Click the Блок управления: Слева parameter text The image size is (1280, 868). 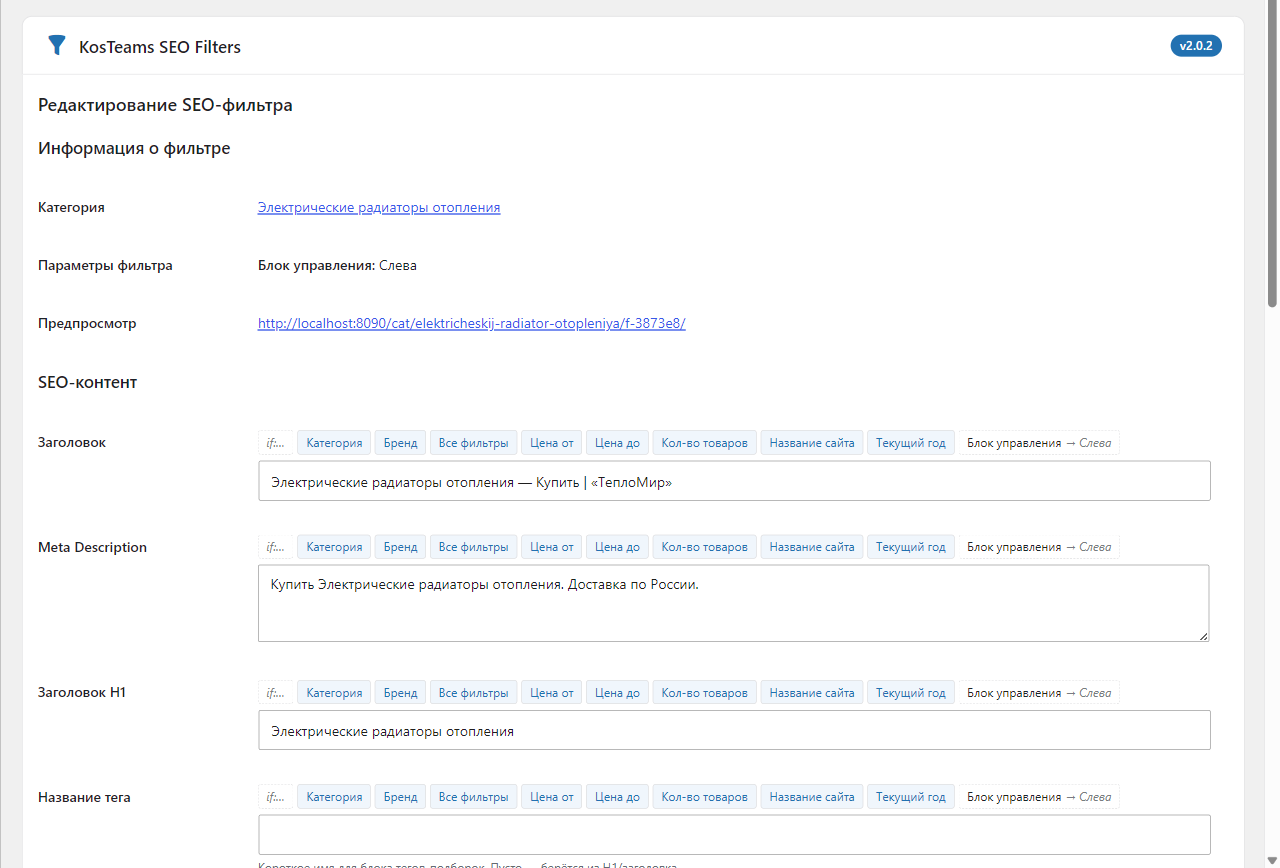(x=337, y=265)
